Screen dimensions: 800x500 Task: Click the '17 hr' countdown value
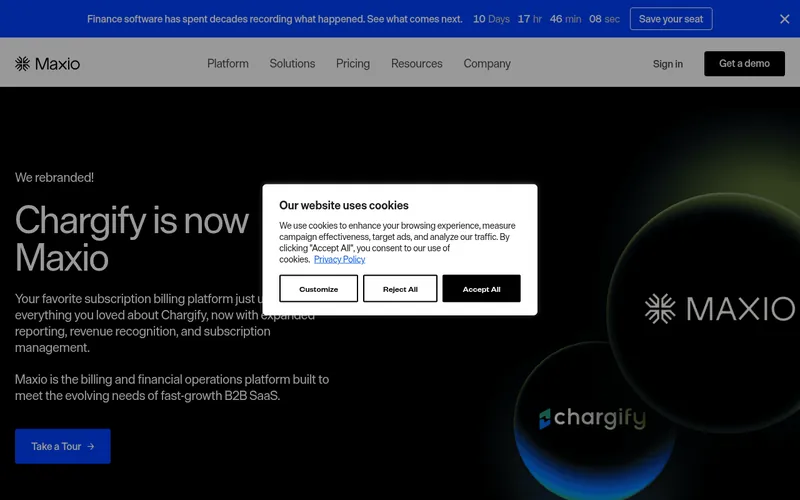[x=530, y=19]
